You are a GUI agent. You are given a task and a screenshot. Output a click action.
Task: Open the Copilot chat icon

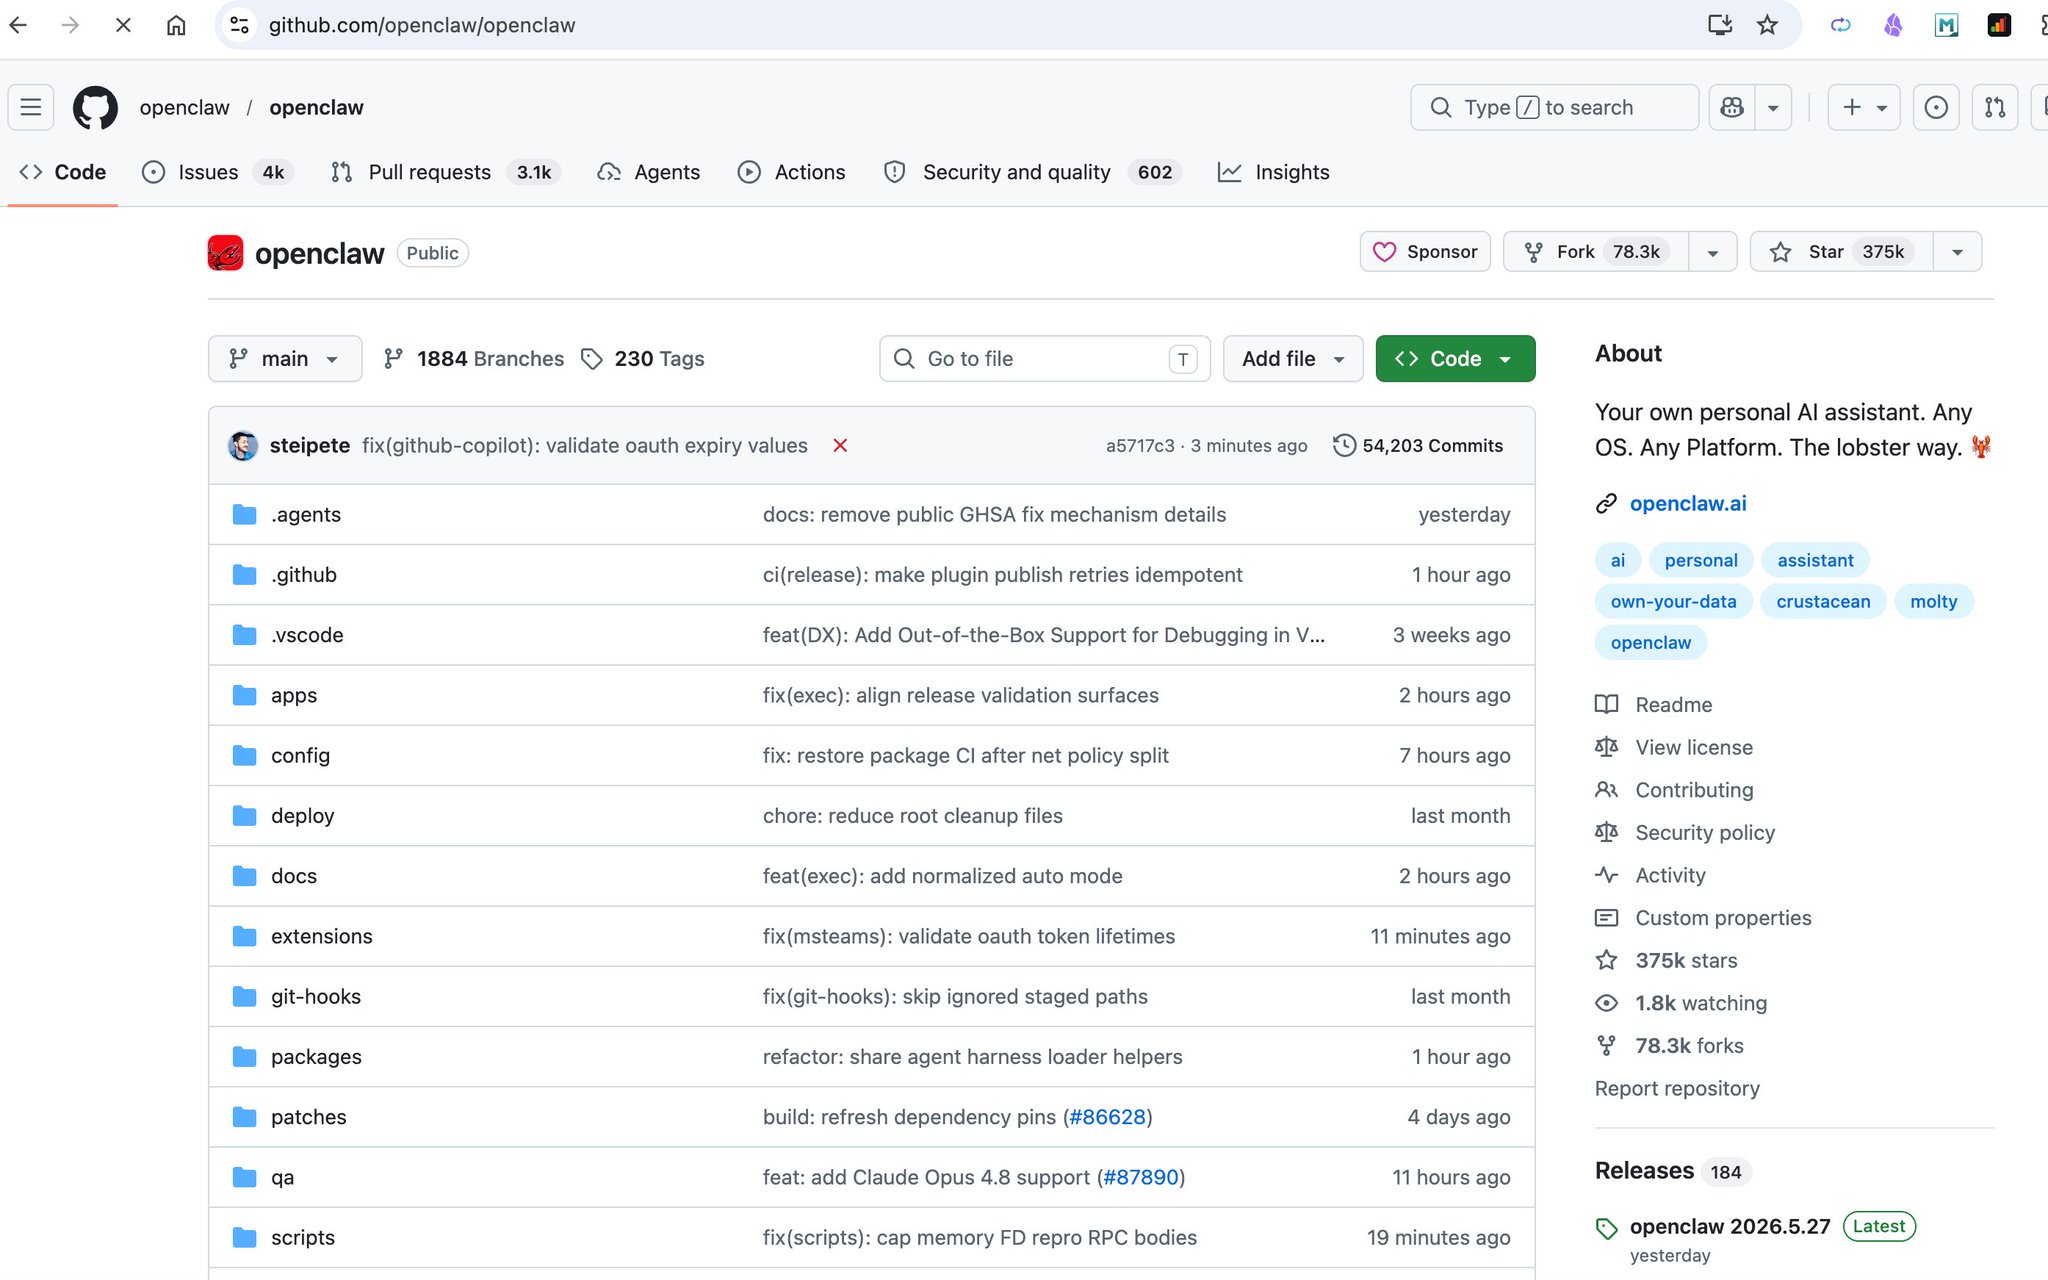coord(1732,107)
